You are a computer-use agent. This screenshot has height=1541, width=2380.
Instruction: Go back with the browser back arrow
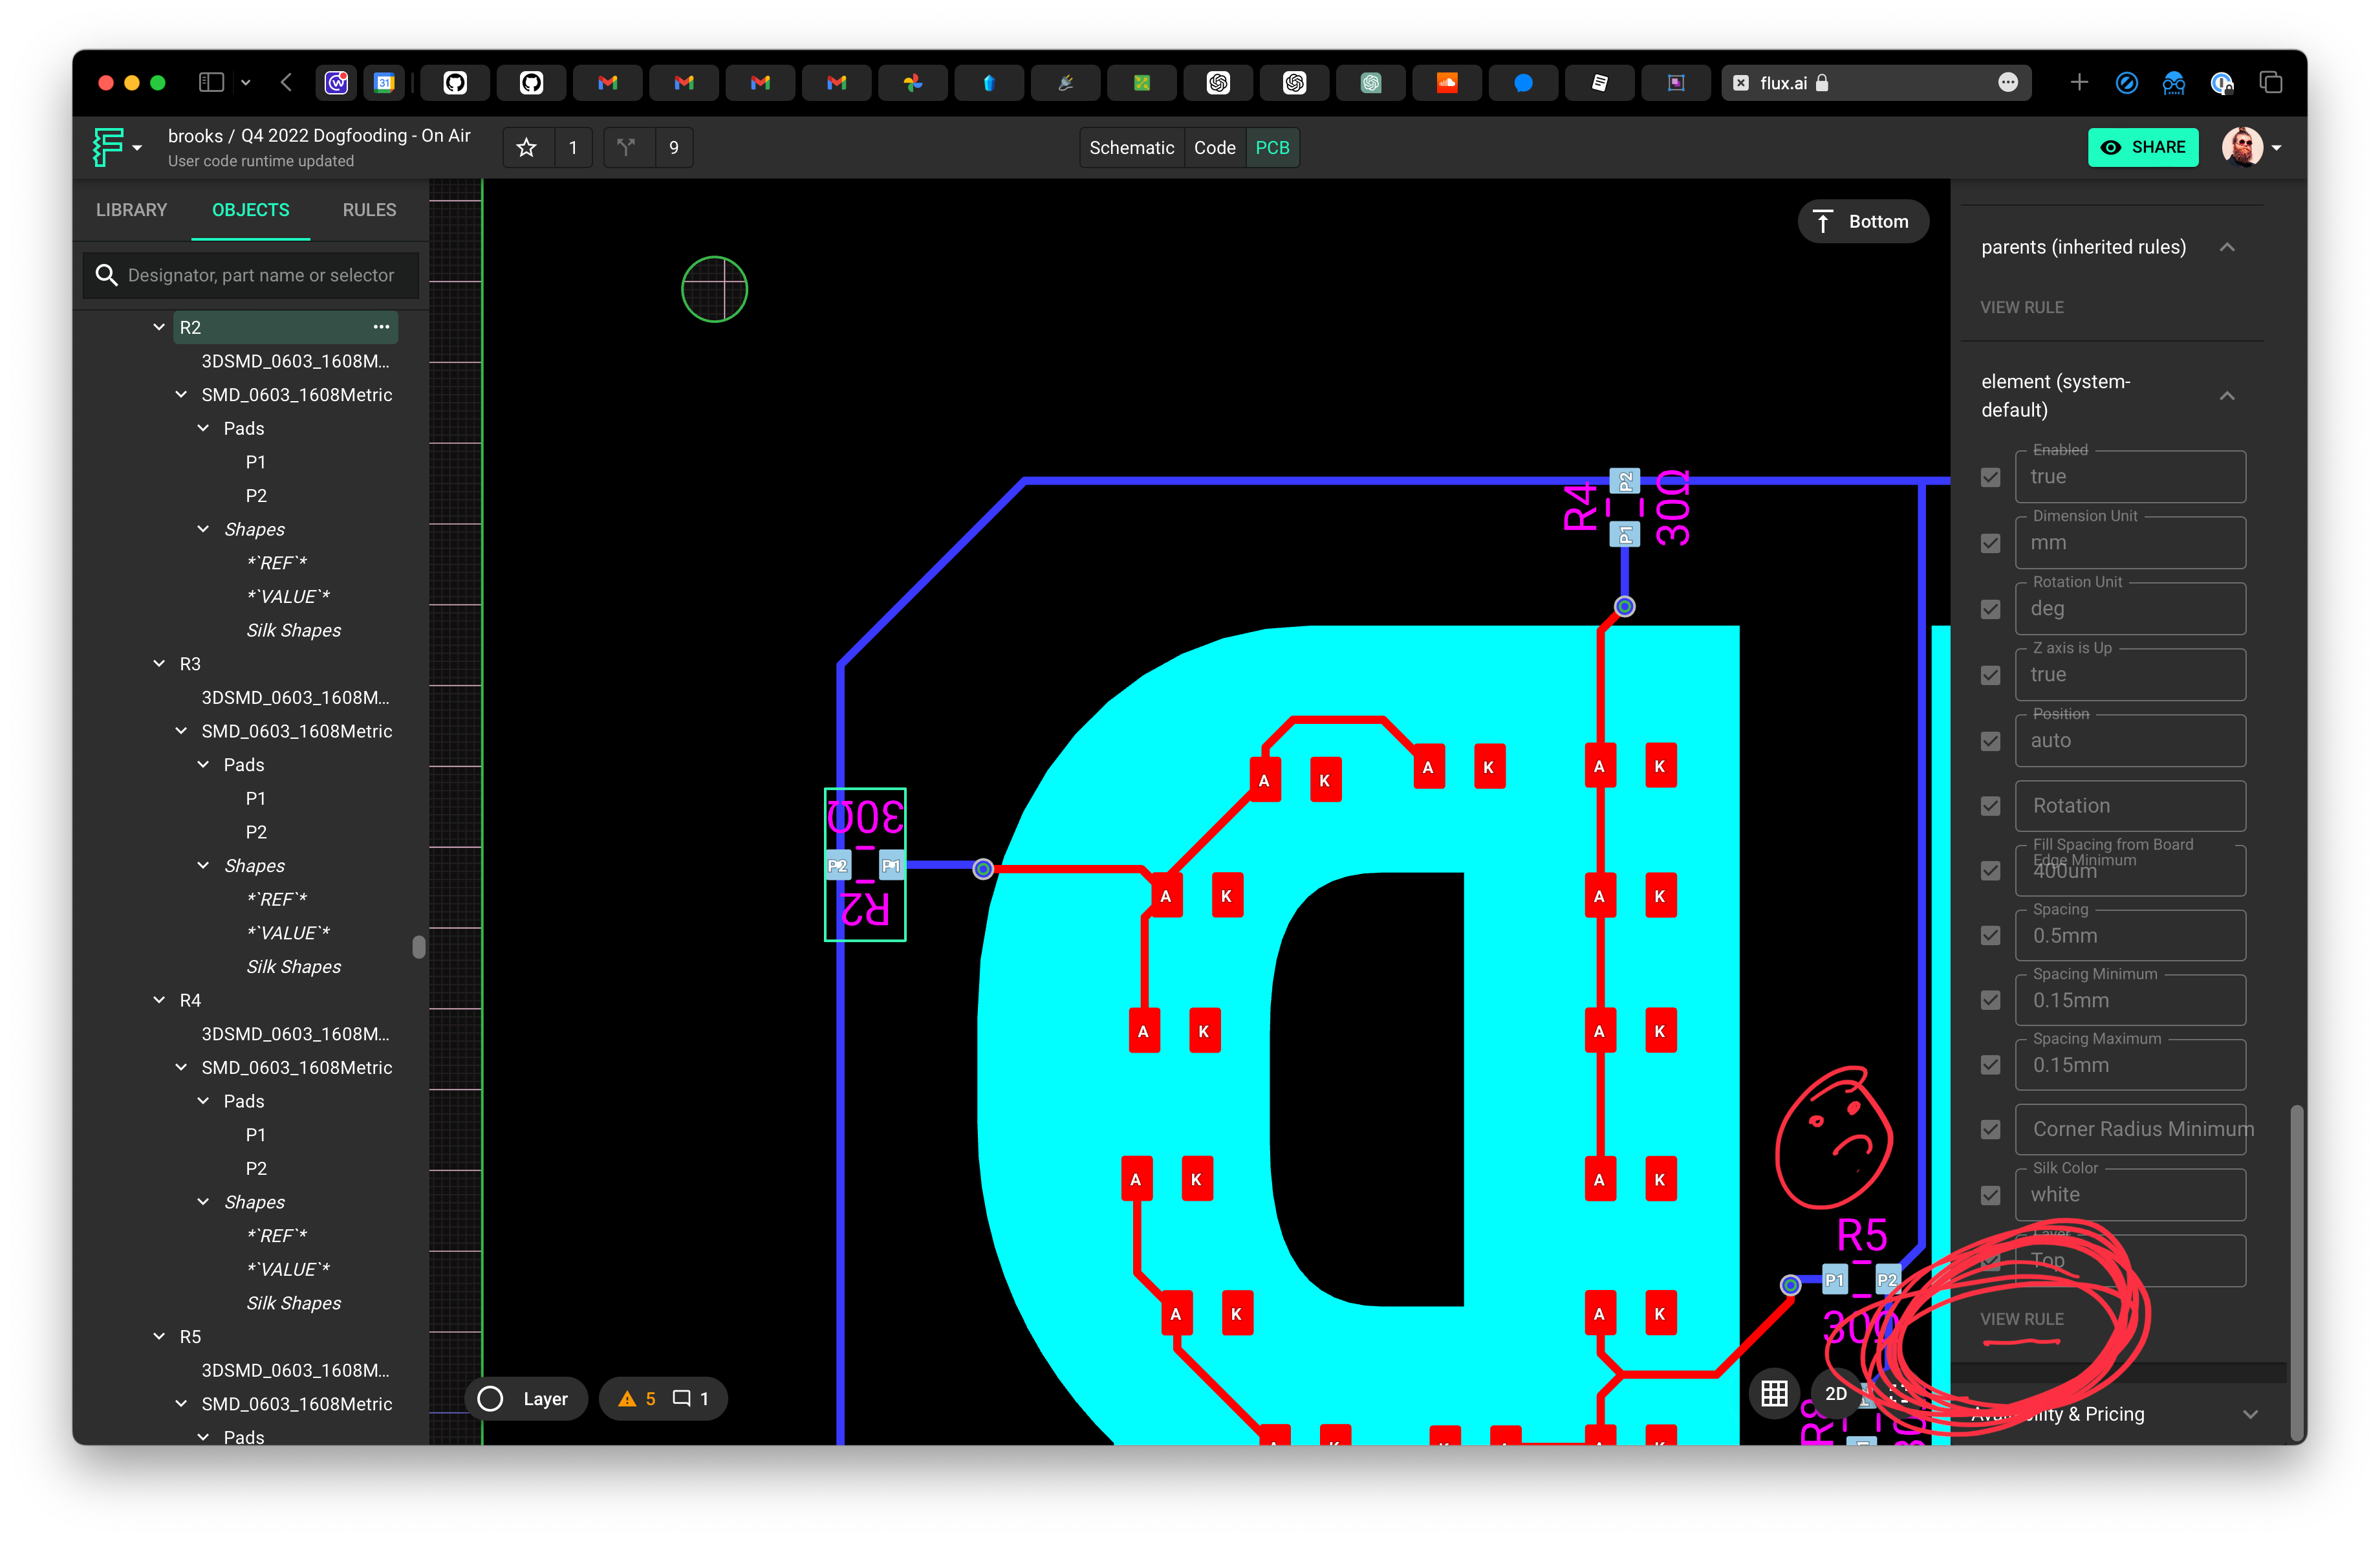click(x=286, y=83)
